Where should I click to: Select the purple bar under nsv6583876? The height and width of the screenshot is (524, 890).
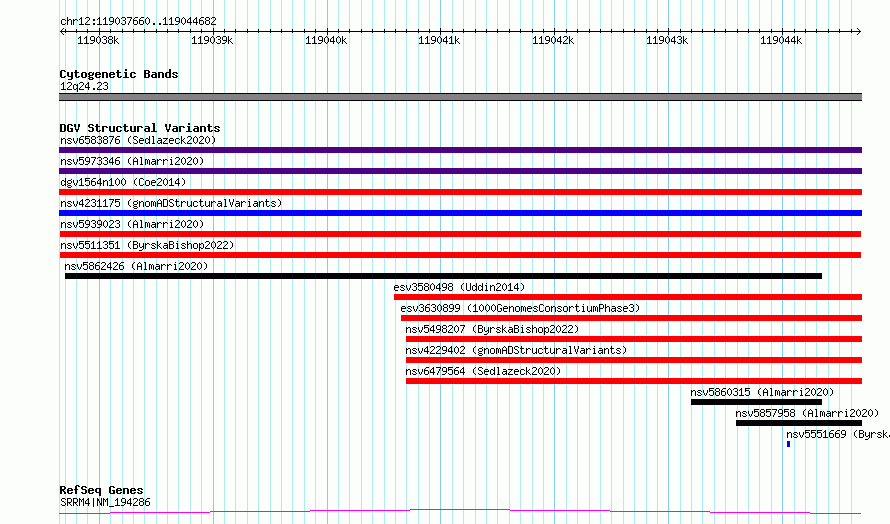(460, 150)
